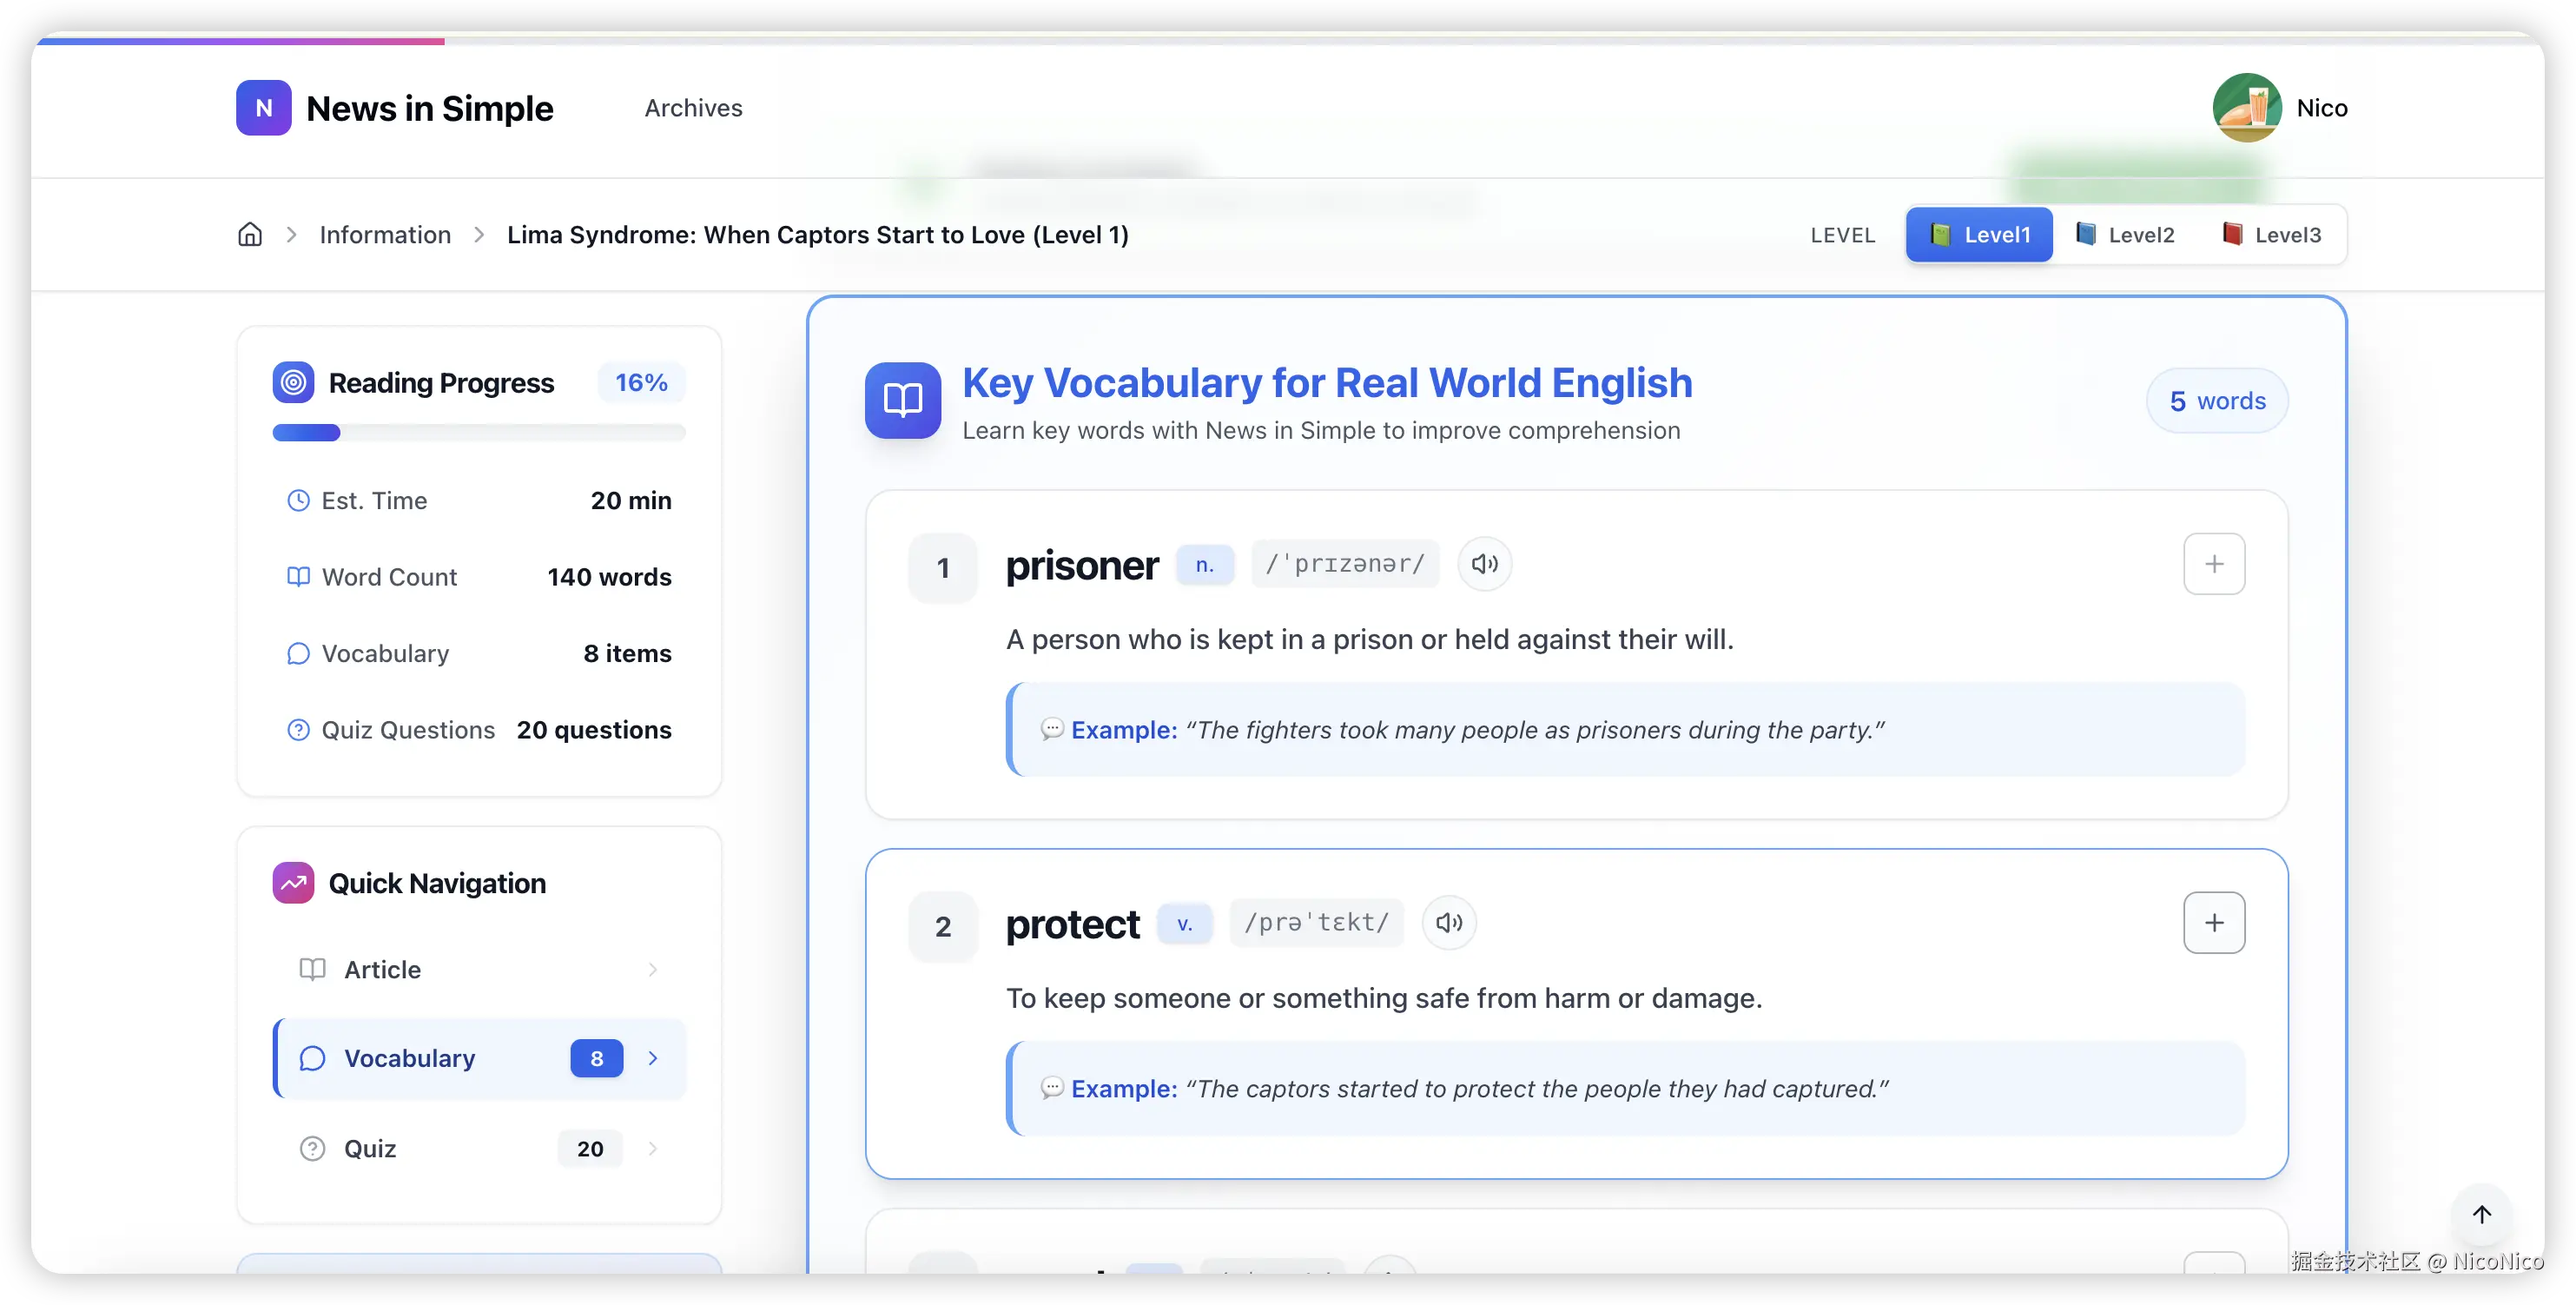2576x1305 pixels.
Task: Add prisoner to word list
Action: 2213,564
